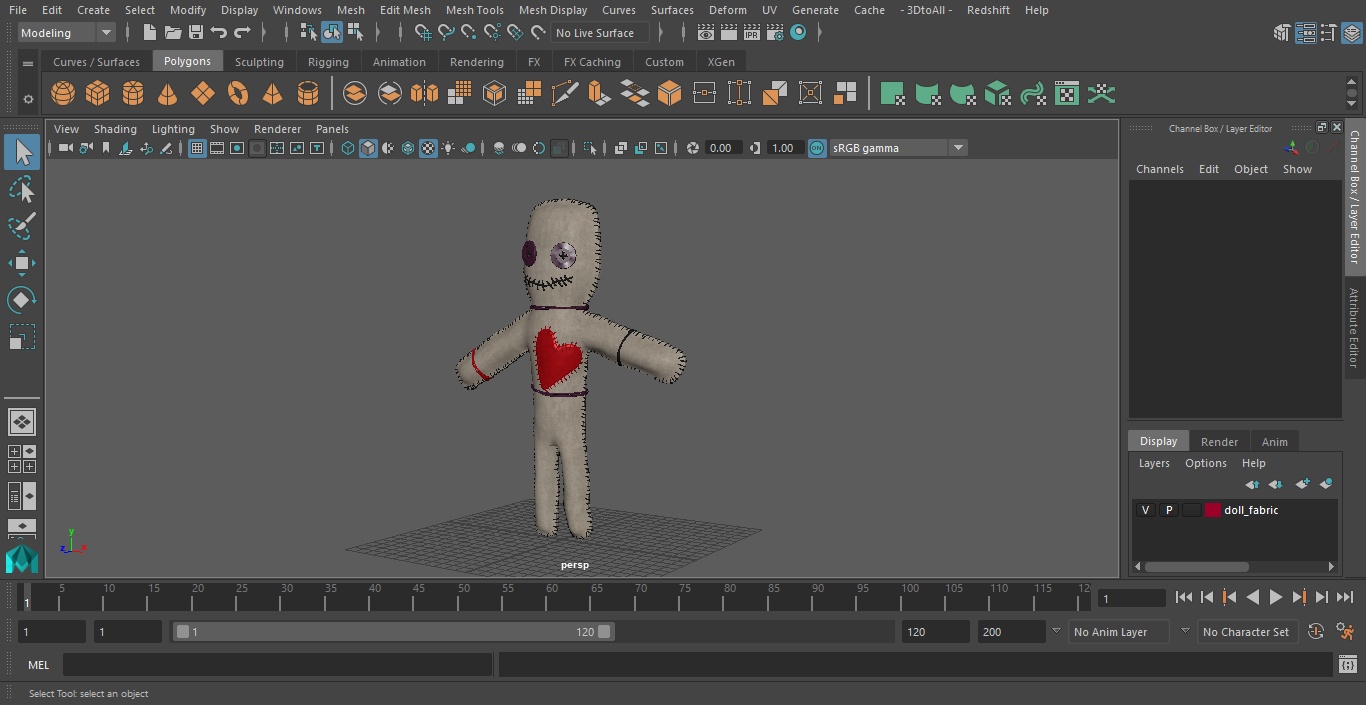Click No Live Surface field
The image size is (1366, 705).
click(x=600, y=33)
